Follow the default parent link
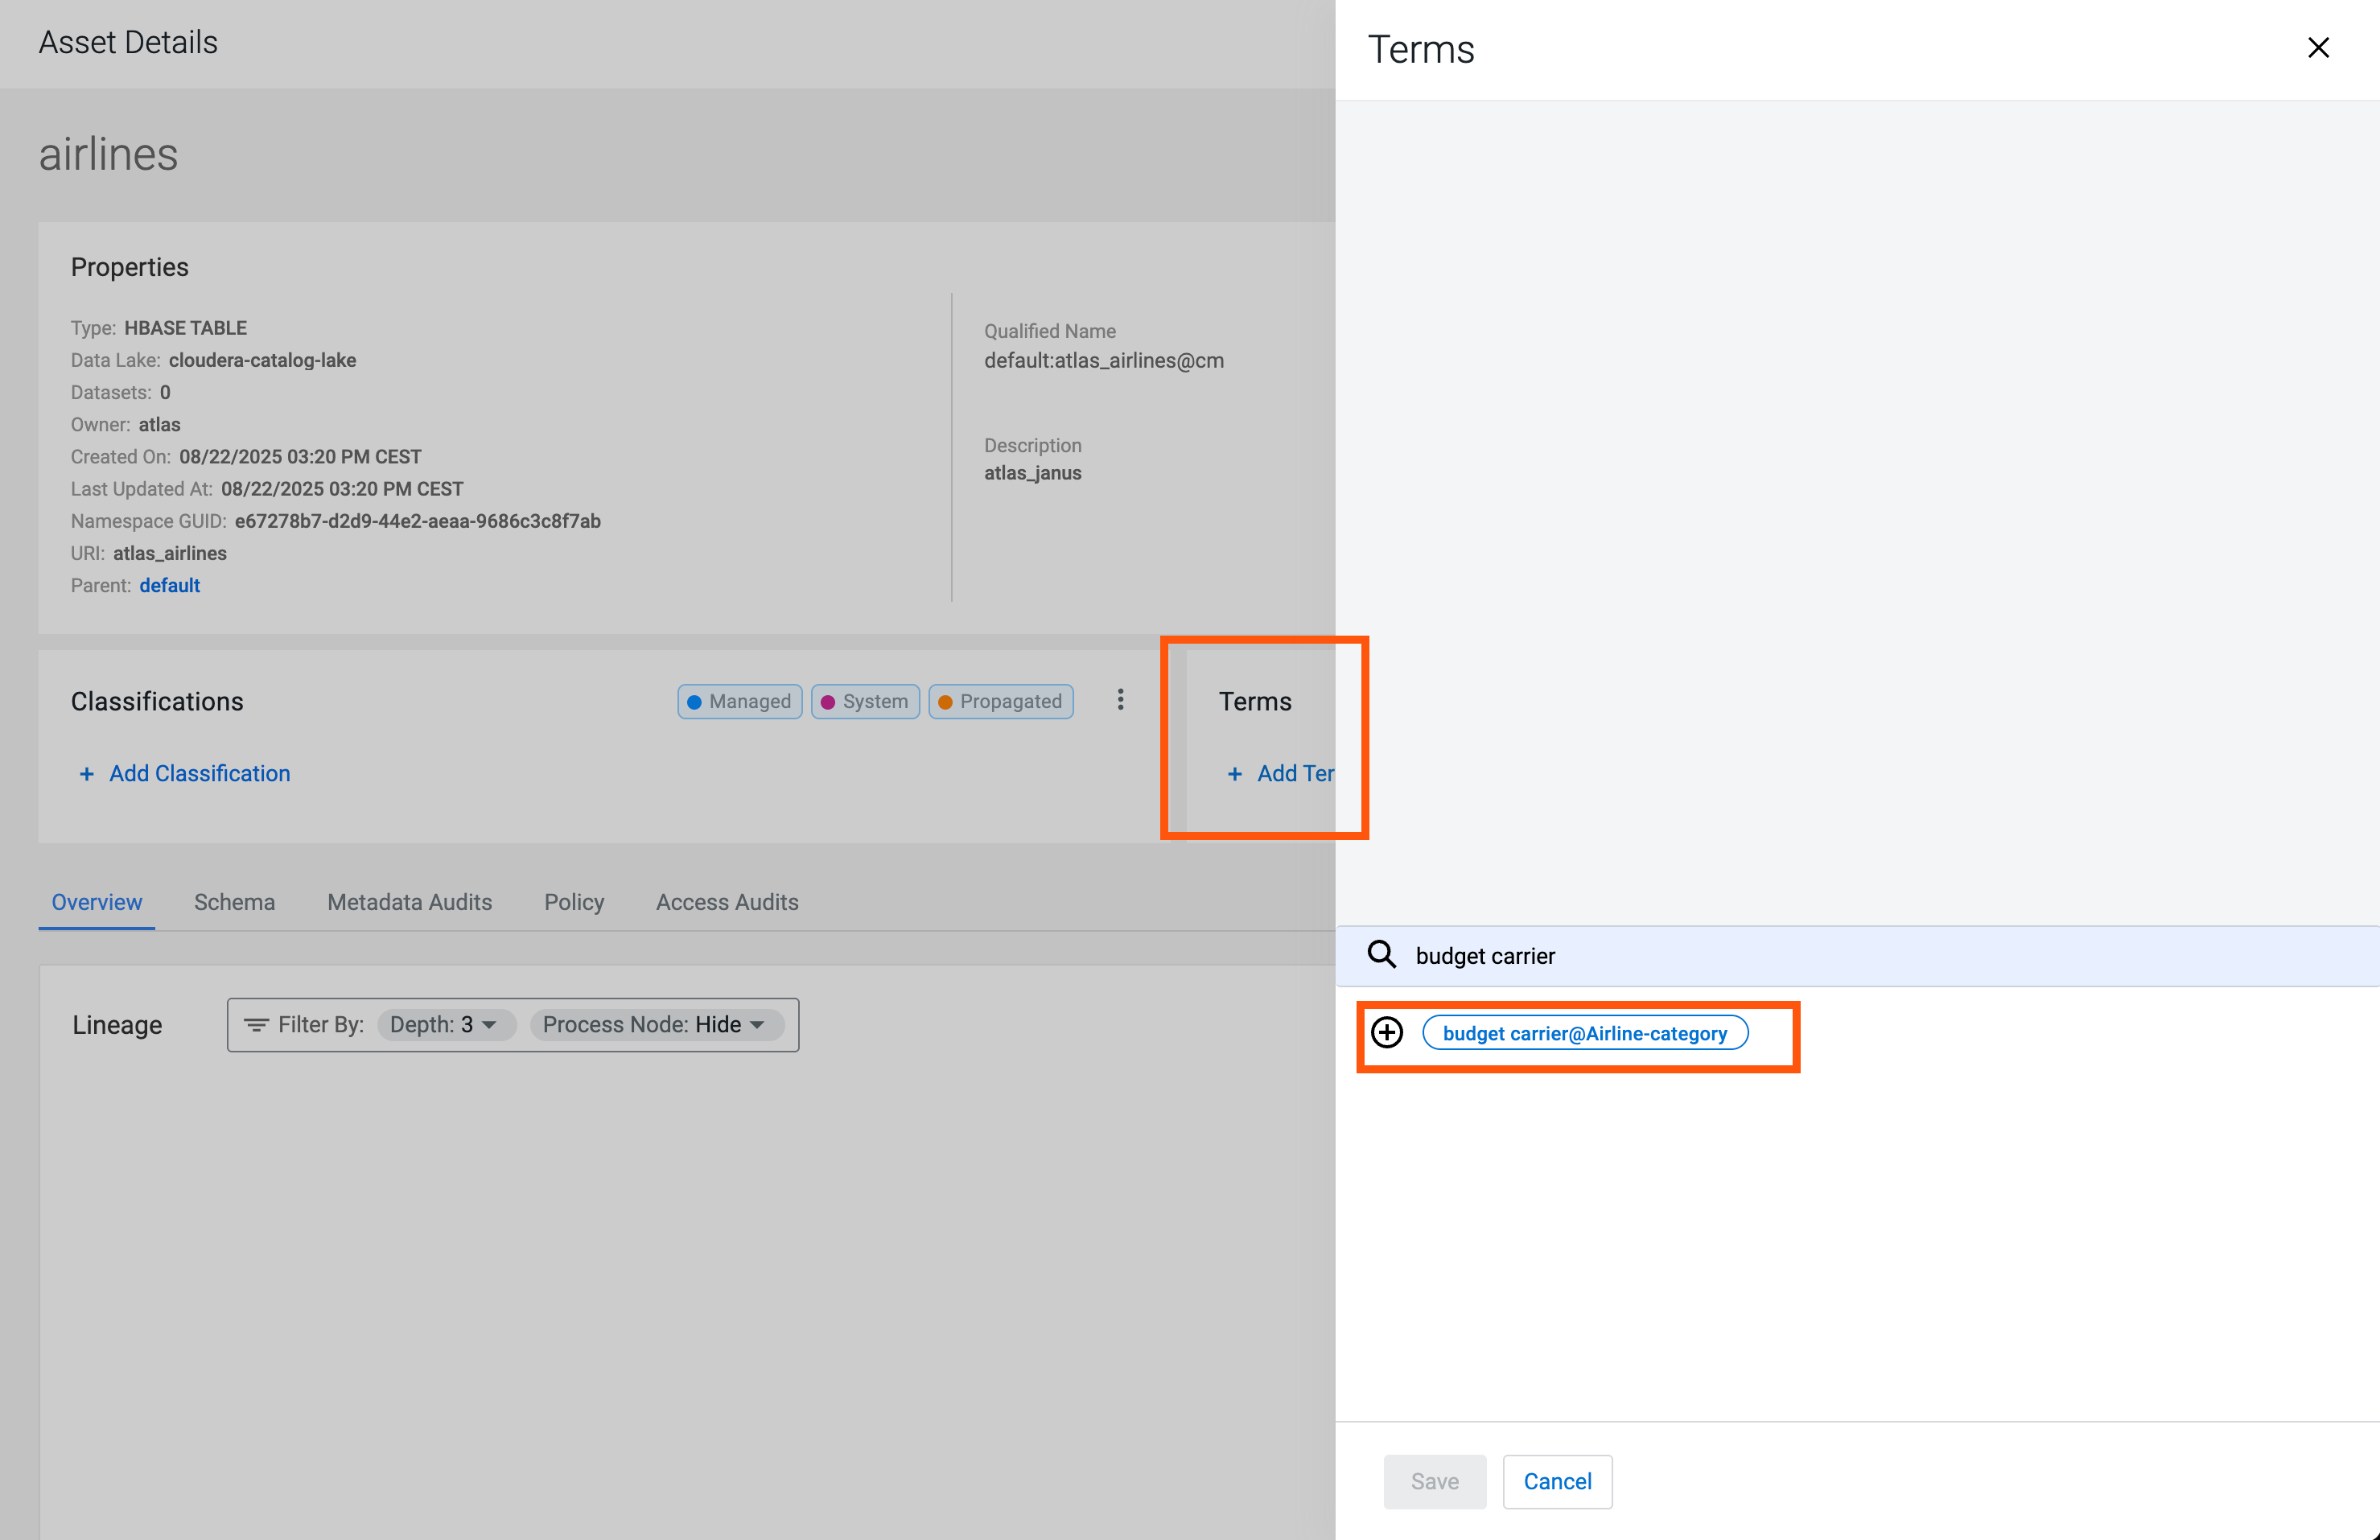2380x1540 pixels. pos(169,585)
